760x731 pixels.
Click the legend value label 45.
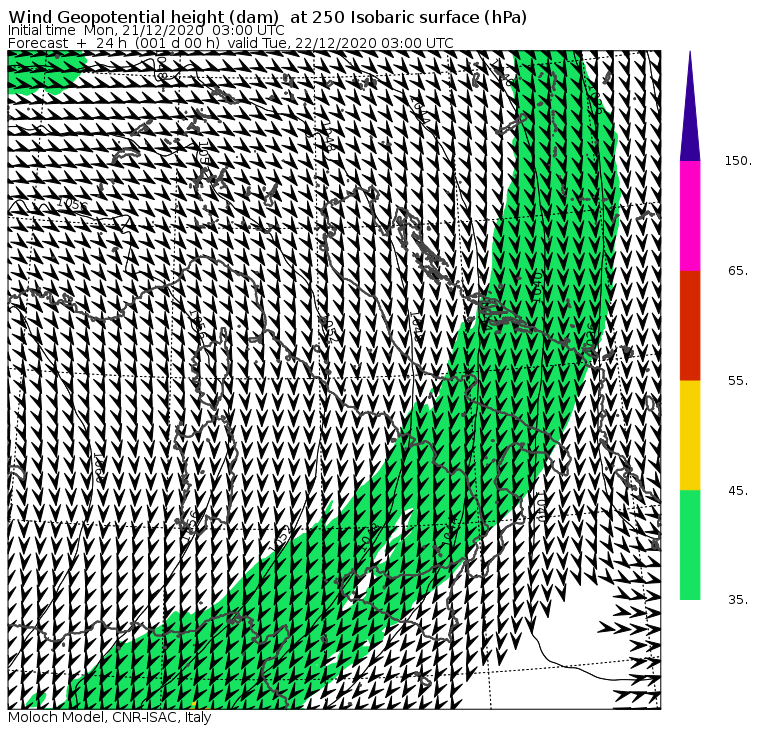pos(738,491)
